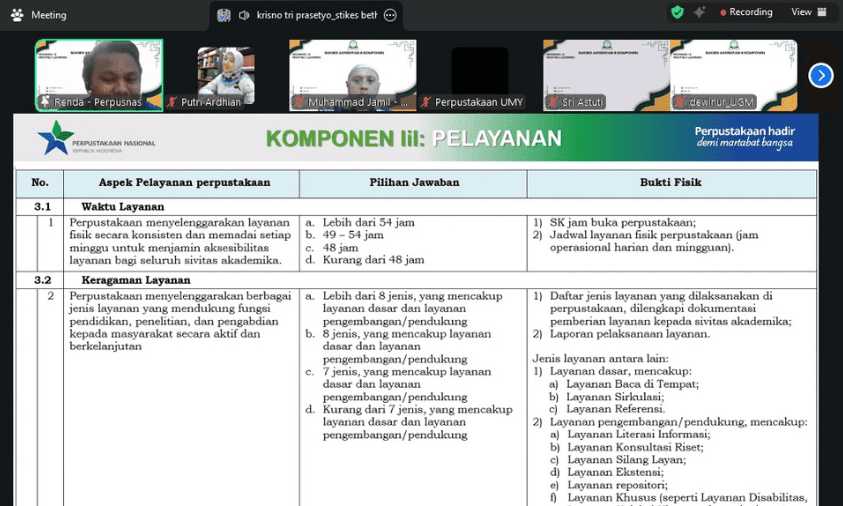Click the red Recording indicator
Viewport: 843px width, 506px height.
click(746, 12)
